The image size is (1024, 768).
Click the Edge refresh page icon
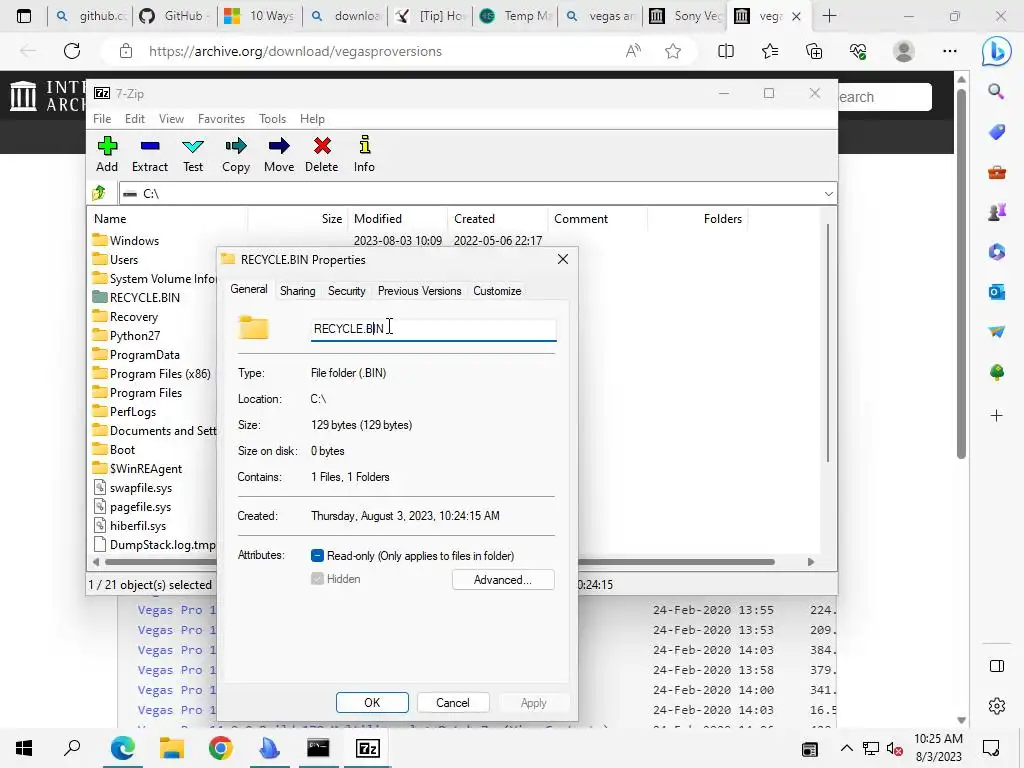coord(72,51)
